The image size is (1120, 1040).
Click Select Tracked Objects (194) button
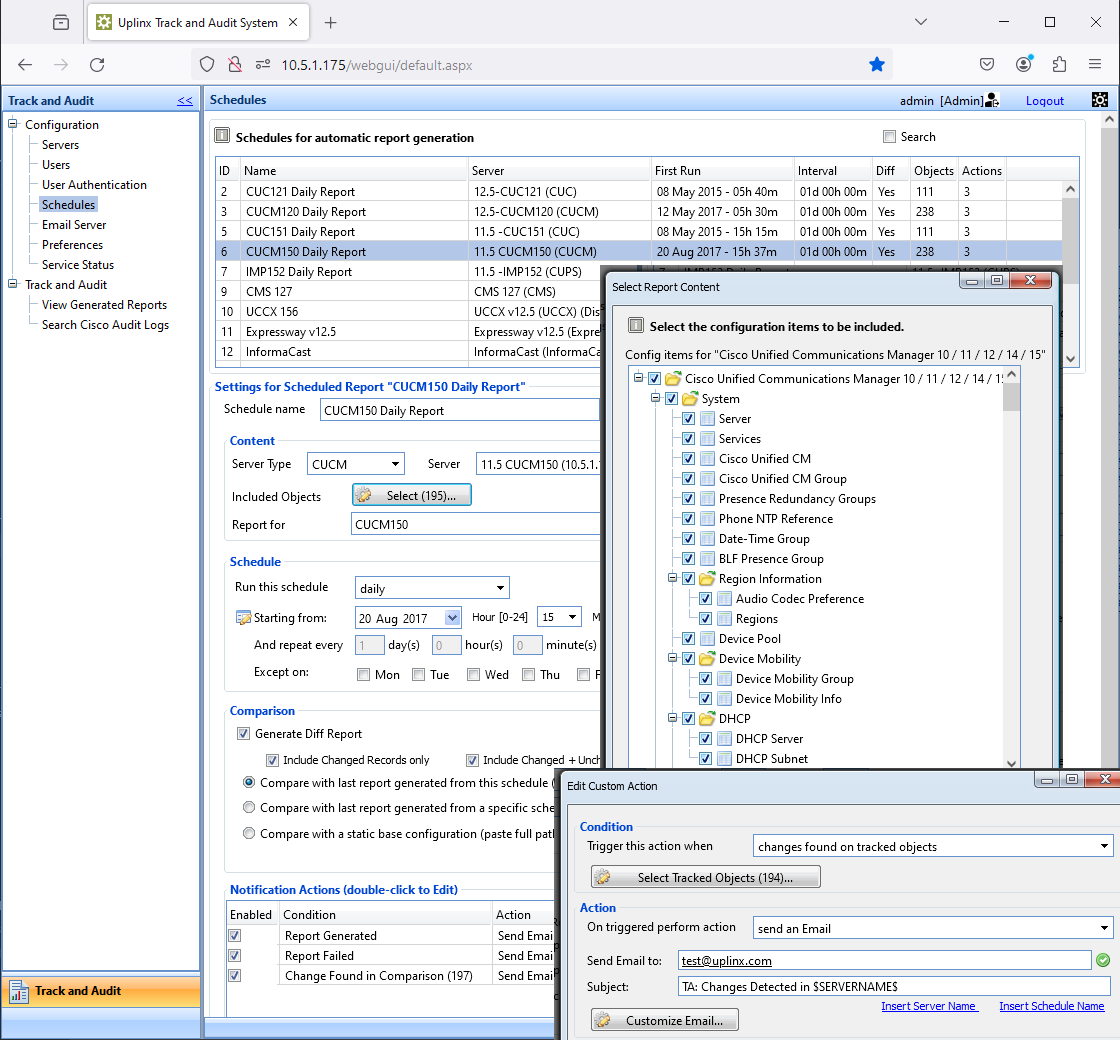(705, 877)
